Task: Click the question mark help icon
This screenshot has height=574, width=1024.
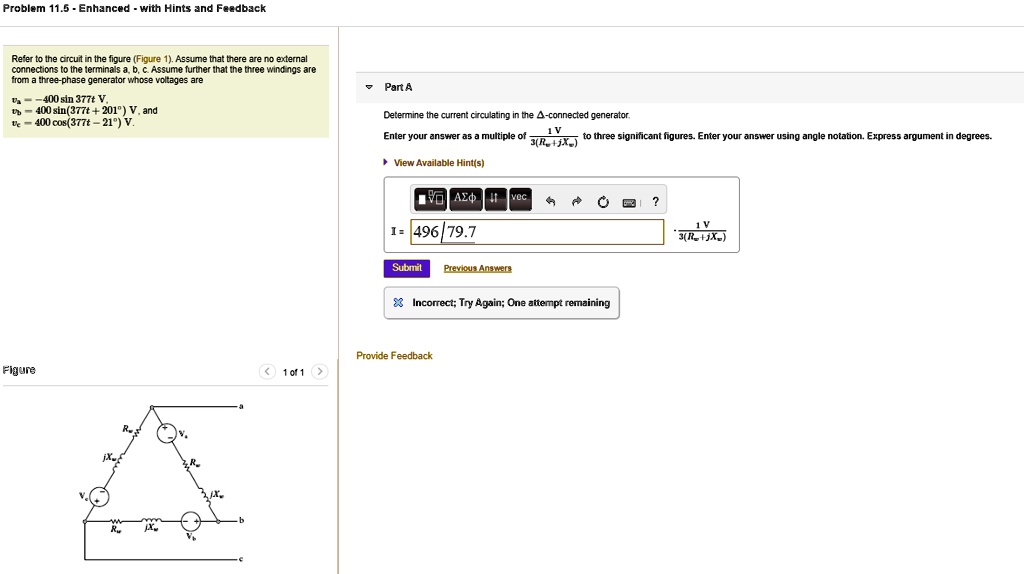Action: [655, 201]
